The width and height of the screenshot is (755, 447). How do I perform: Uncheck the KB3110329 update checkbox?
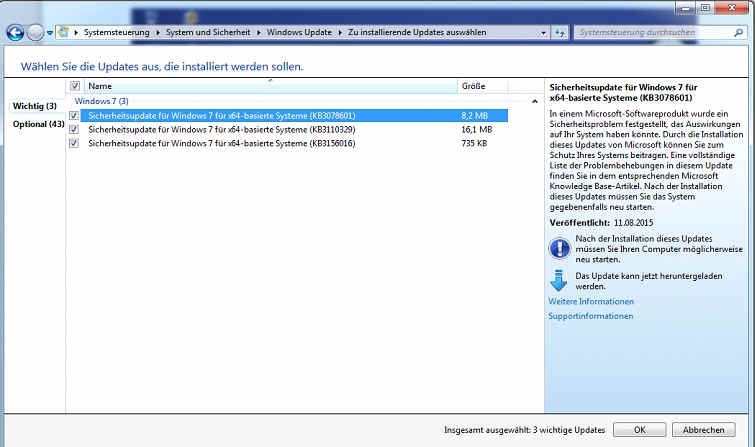point(74,130)
